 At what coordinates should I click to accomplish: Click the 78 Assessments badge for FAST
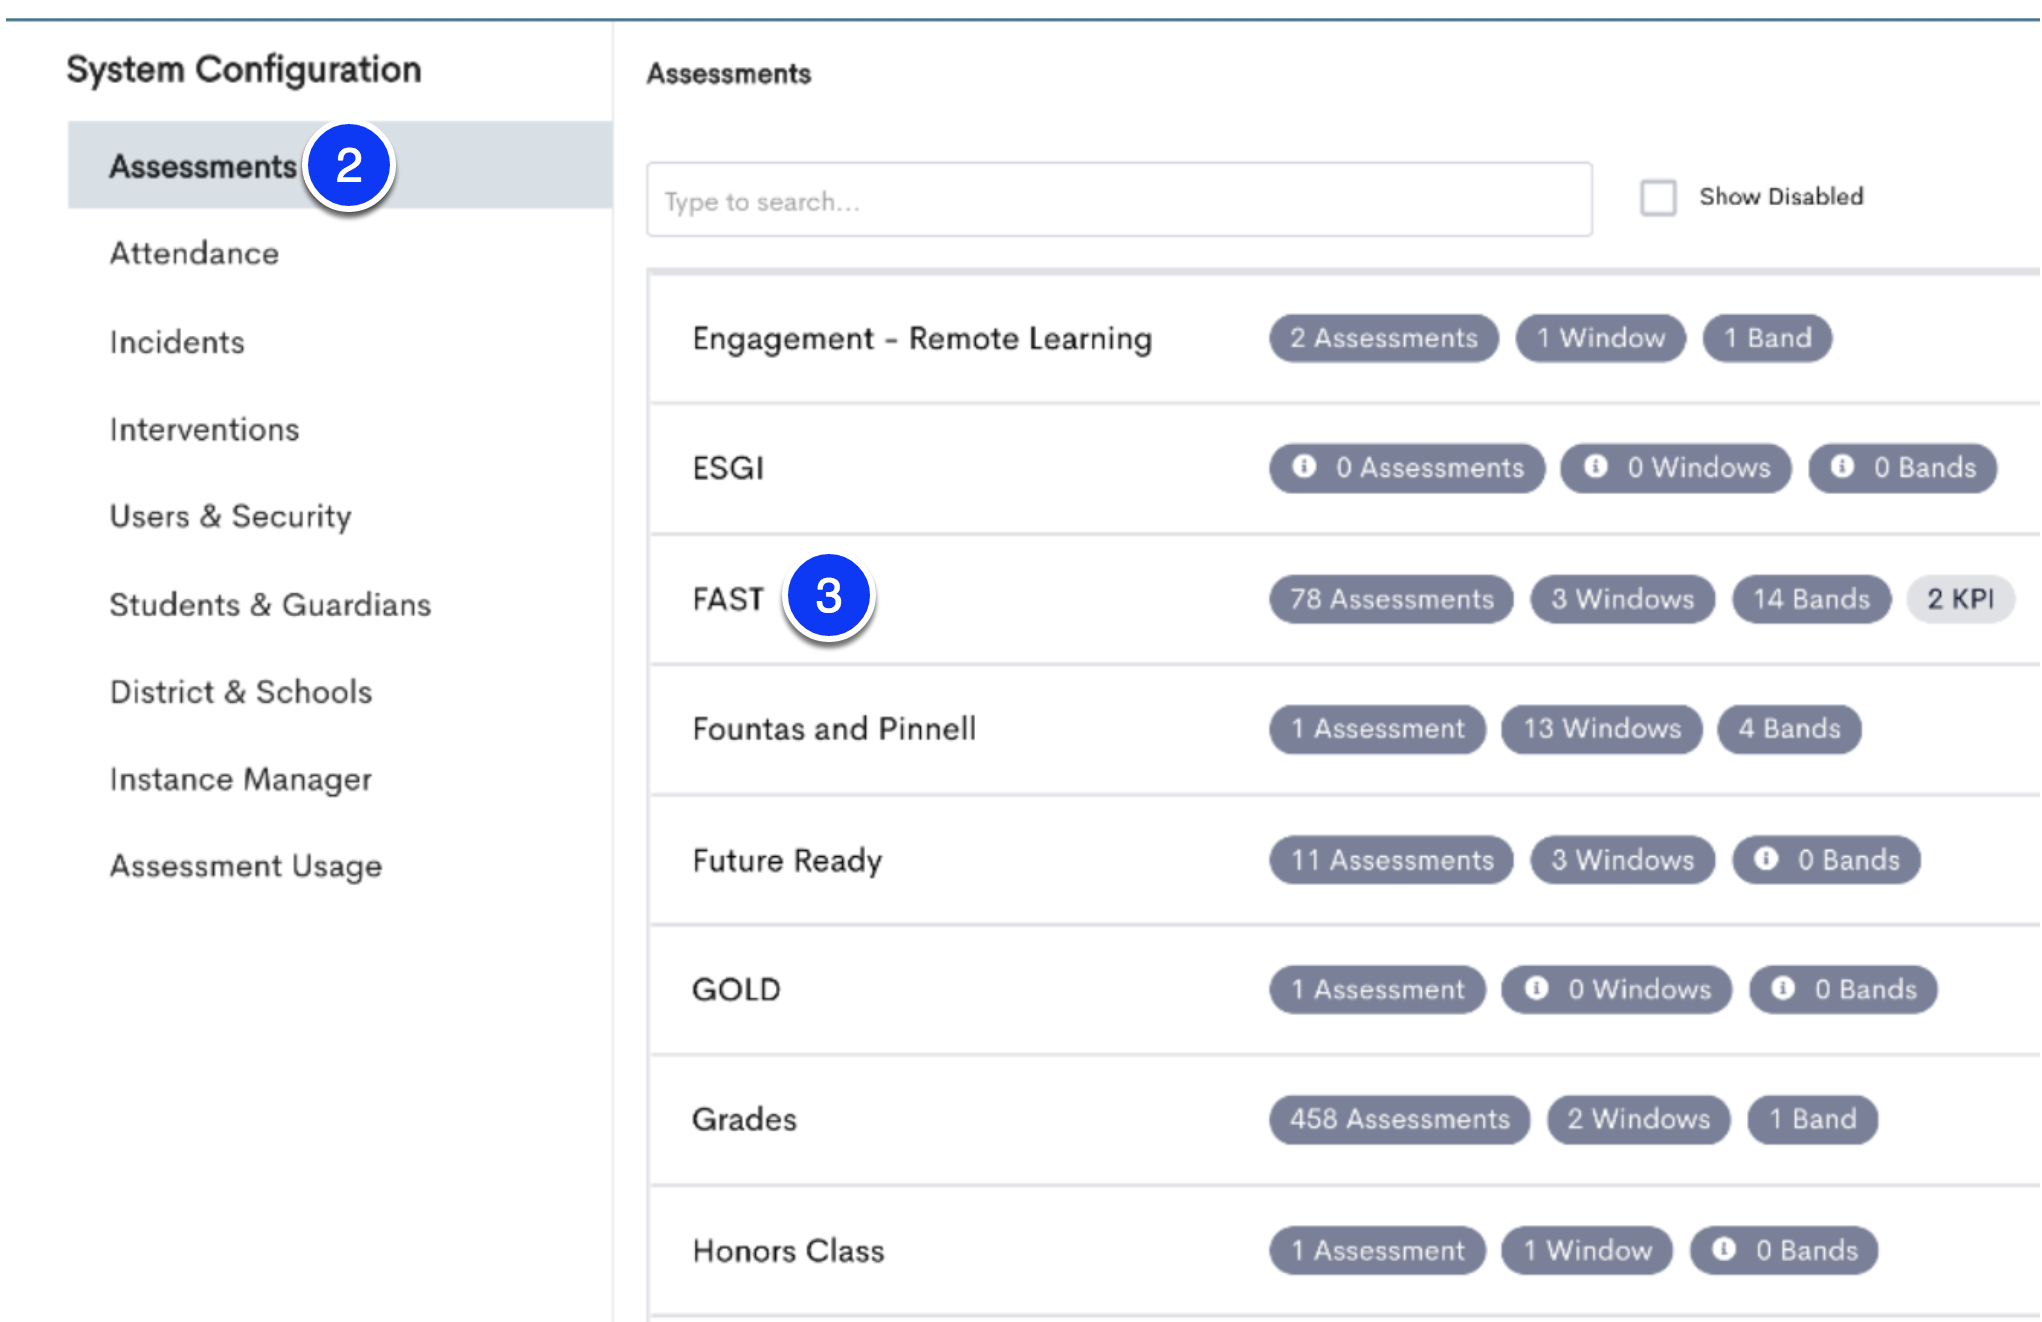click(1391, 599)
